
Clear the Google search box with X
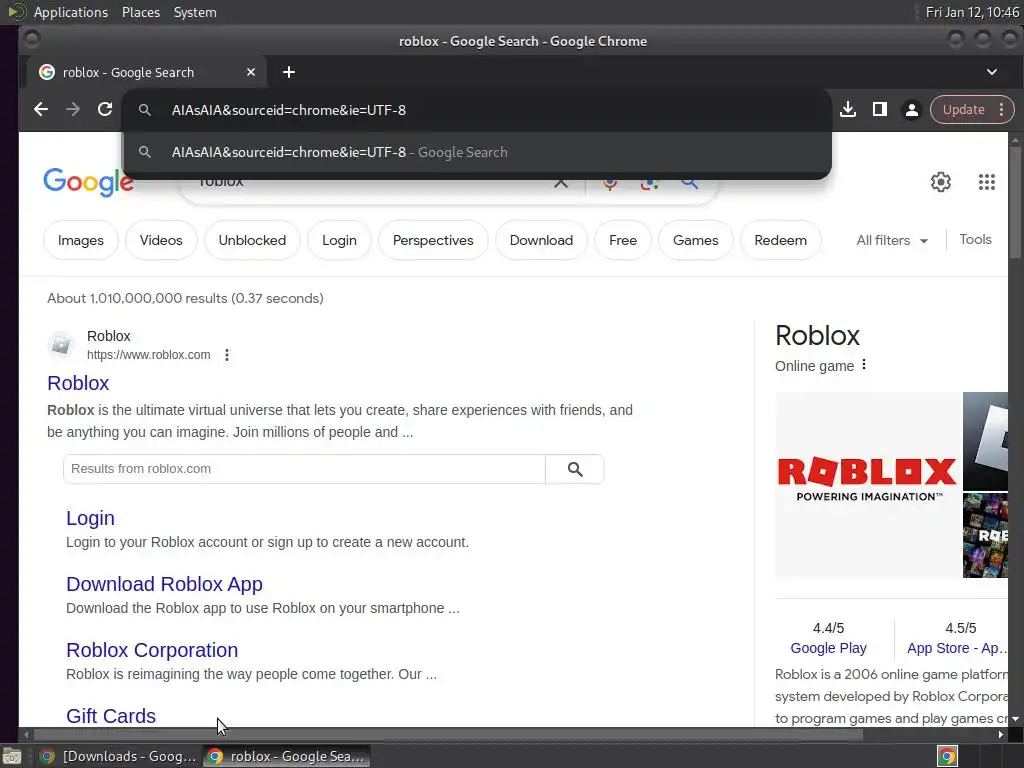coord(561,183)
